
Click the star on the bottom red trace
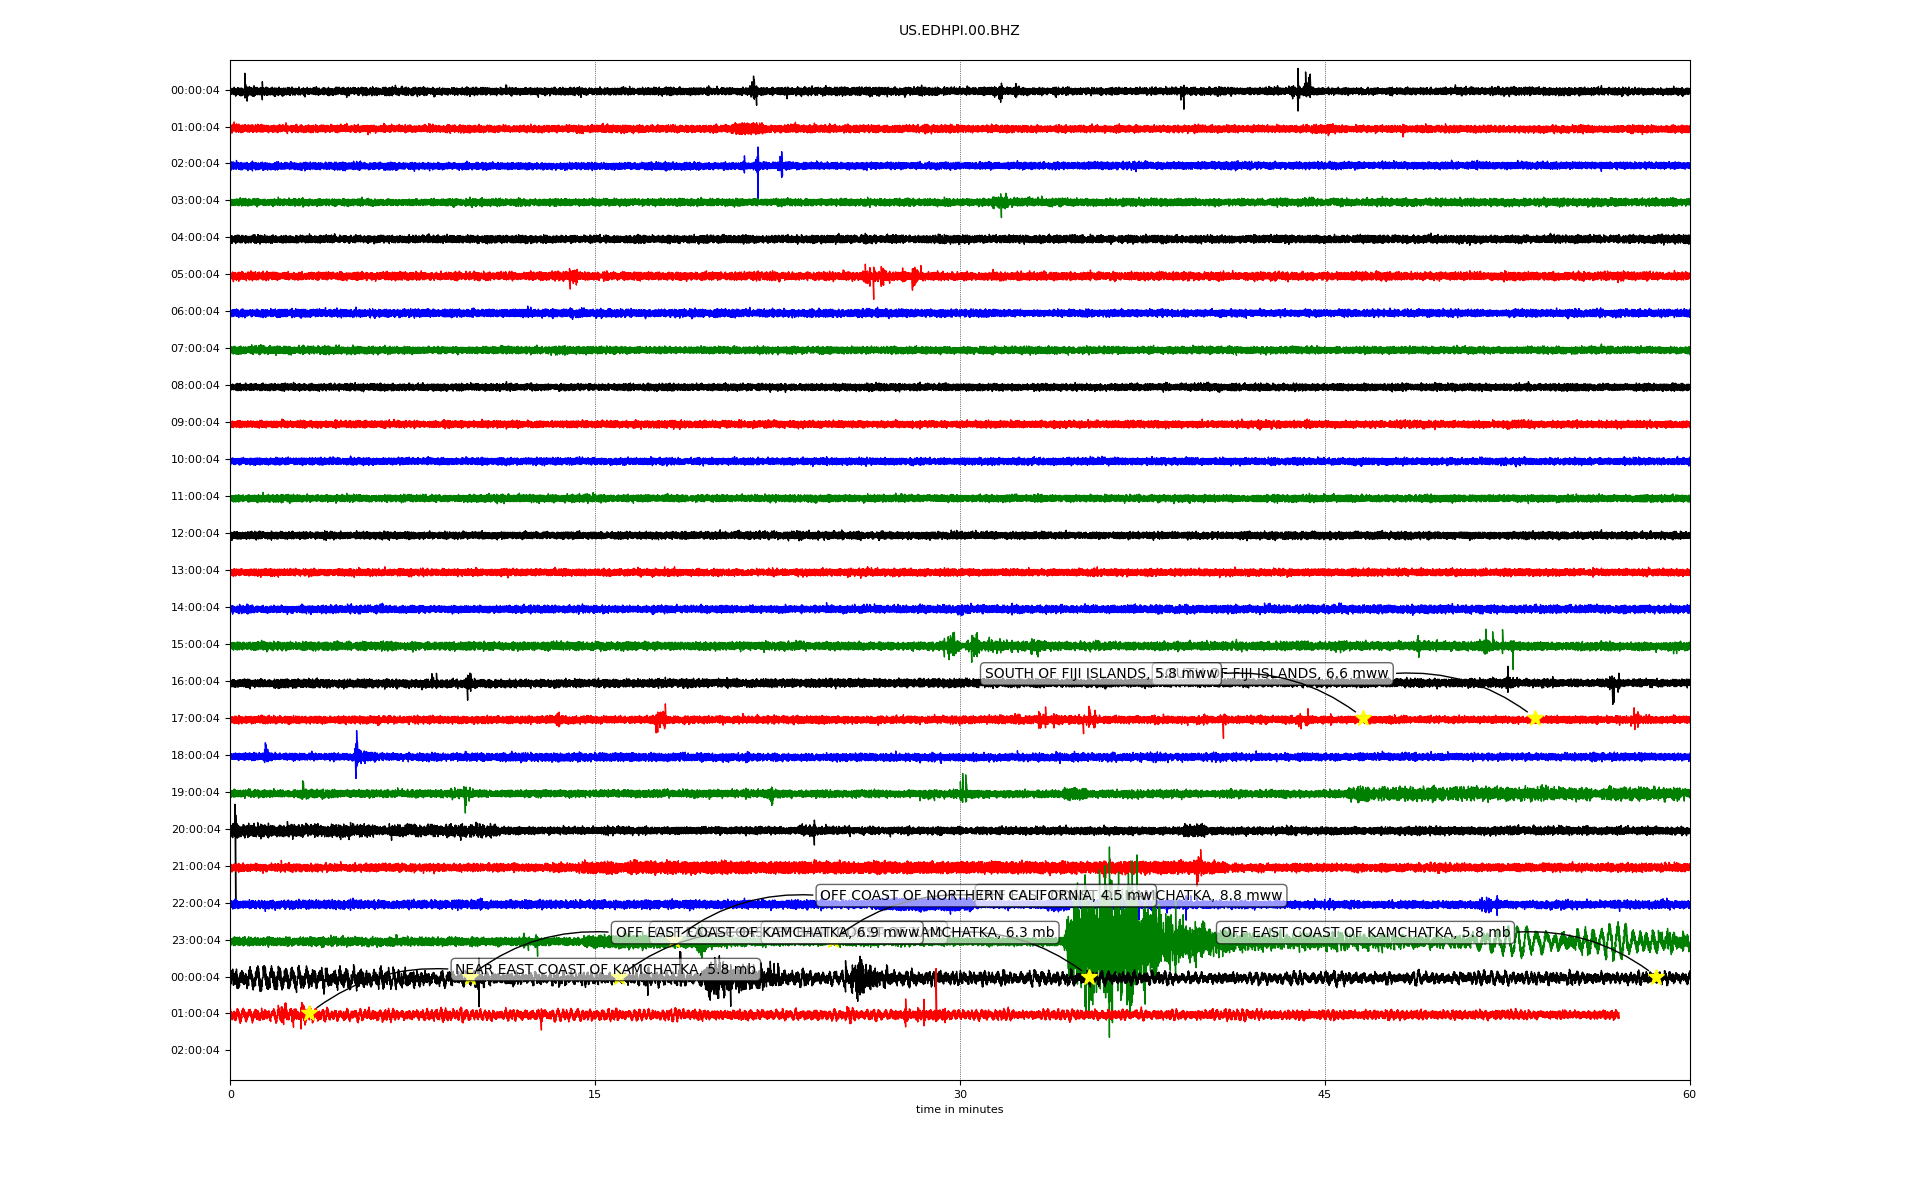click(x=309, y=1013)
